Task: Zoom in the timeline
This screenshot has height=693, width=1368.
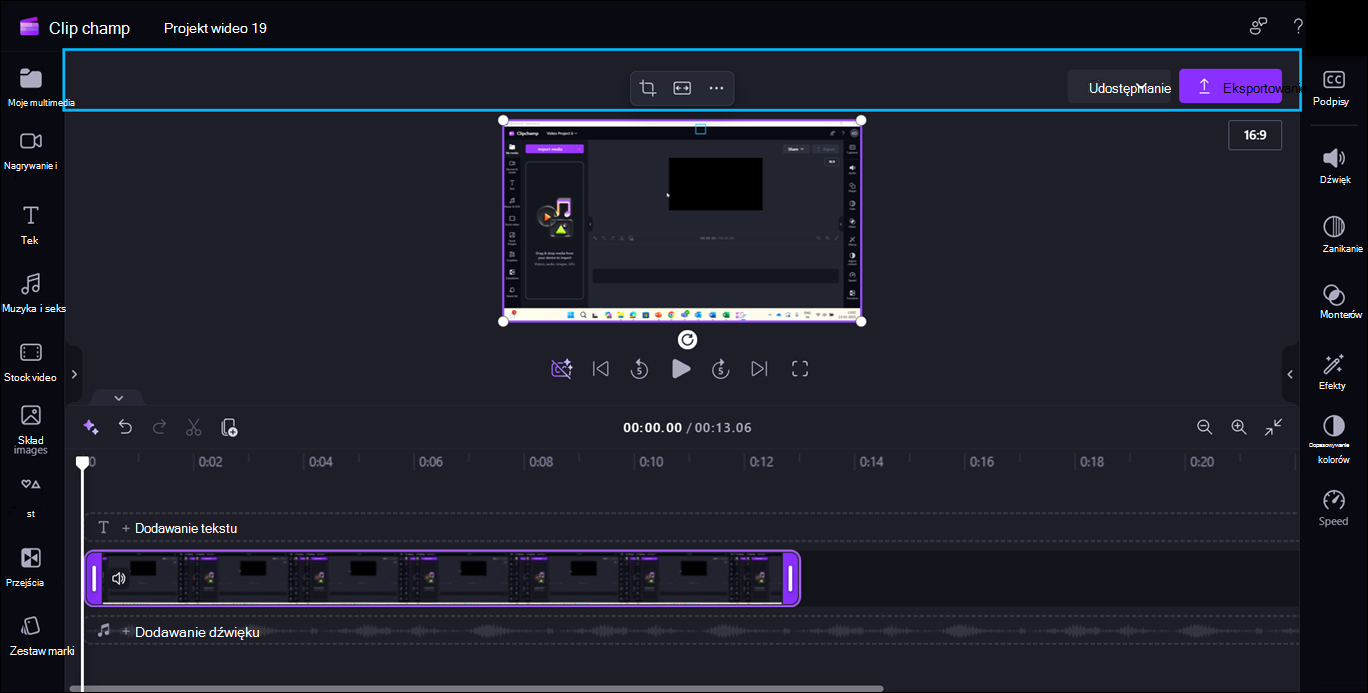Action: tap(1239, 427)
